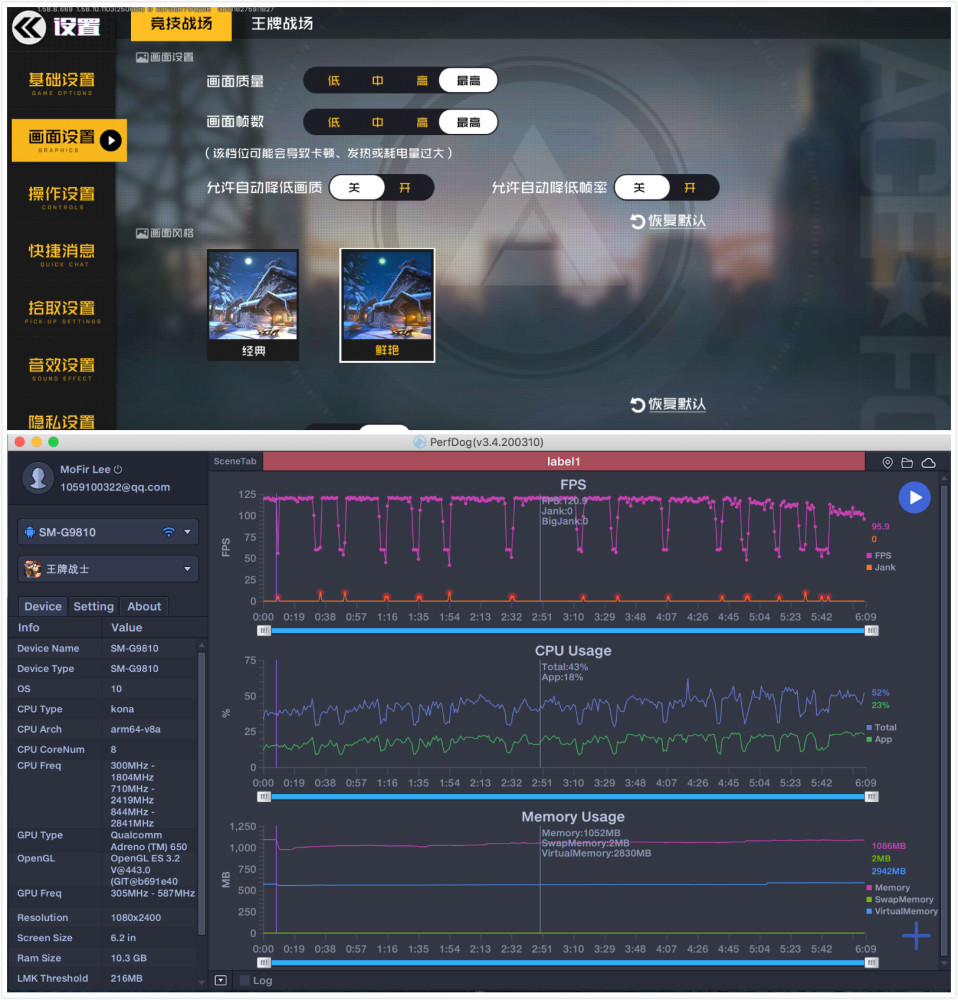The image size is (958, 1000).
Task: Check the Log checkbox
Action: tap(244, 980)
